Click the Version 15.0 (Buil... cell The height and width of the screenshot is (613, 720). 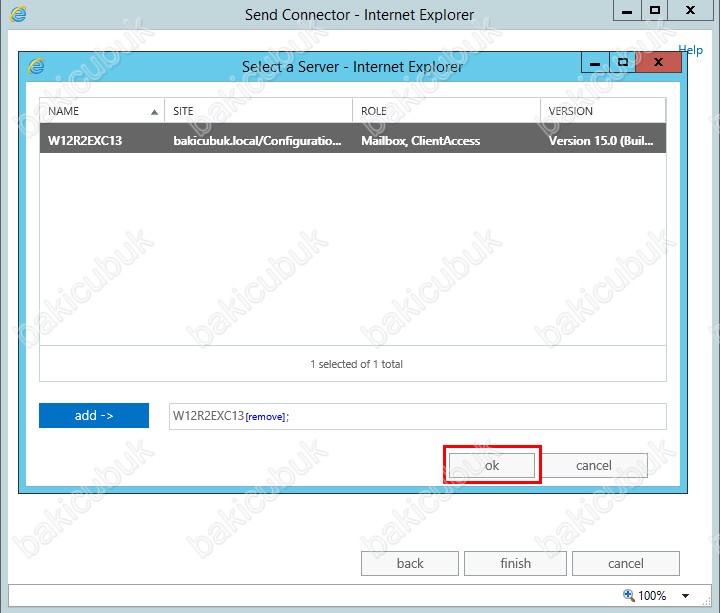(601, 141)
